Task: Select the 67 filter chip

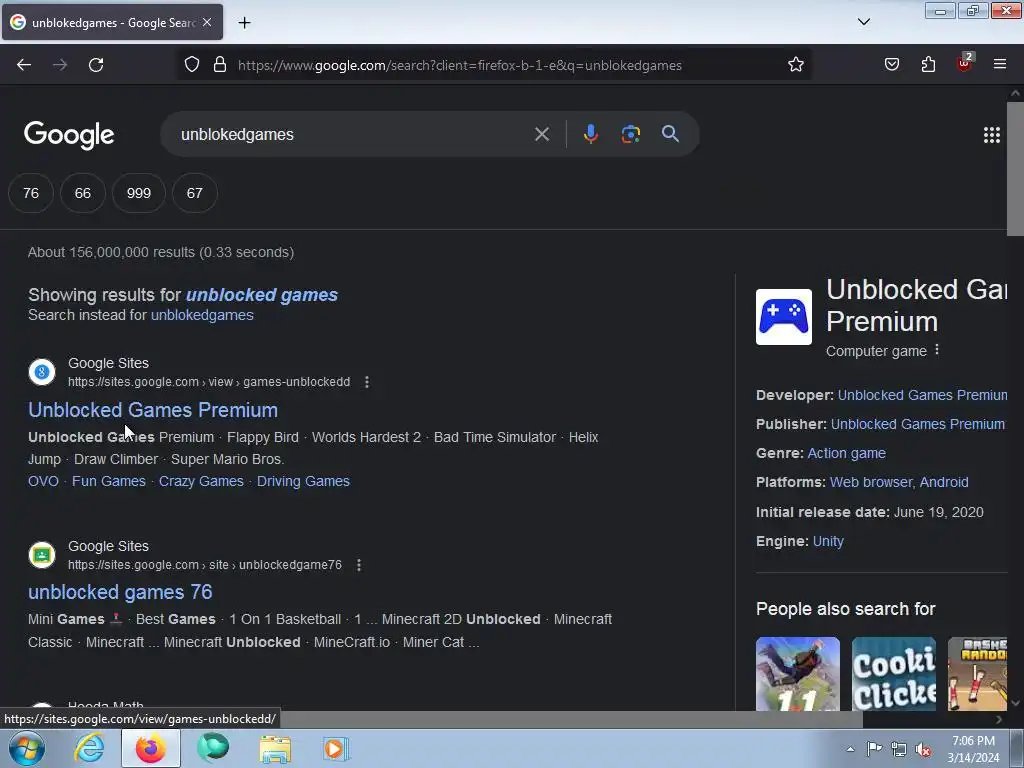Action: [195, 193]
